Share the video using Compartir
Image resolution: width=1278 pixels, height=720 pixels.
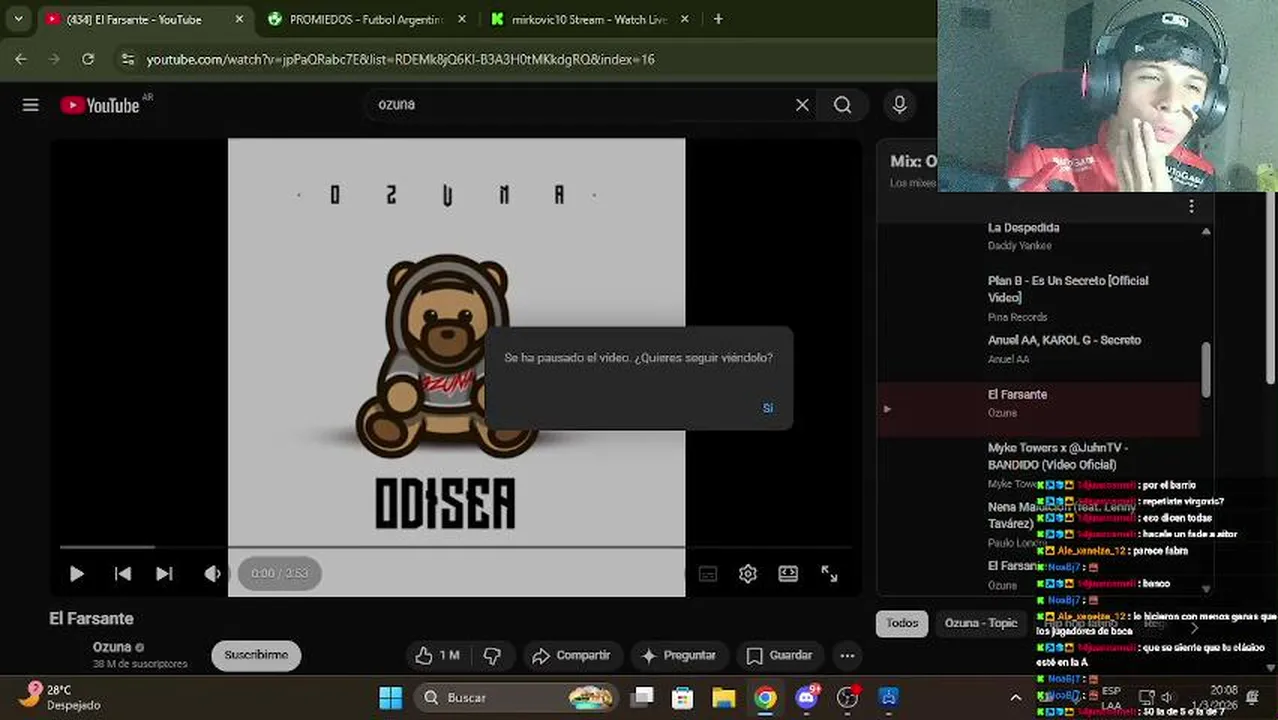[x=571, y=656]
